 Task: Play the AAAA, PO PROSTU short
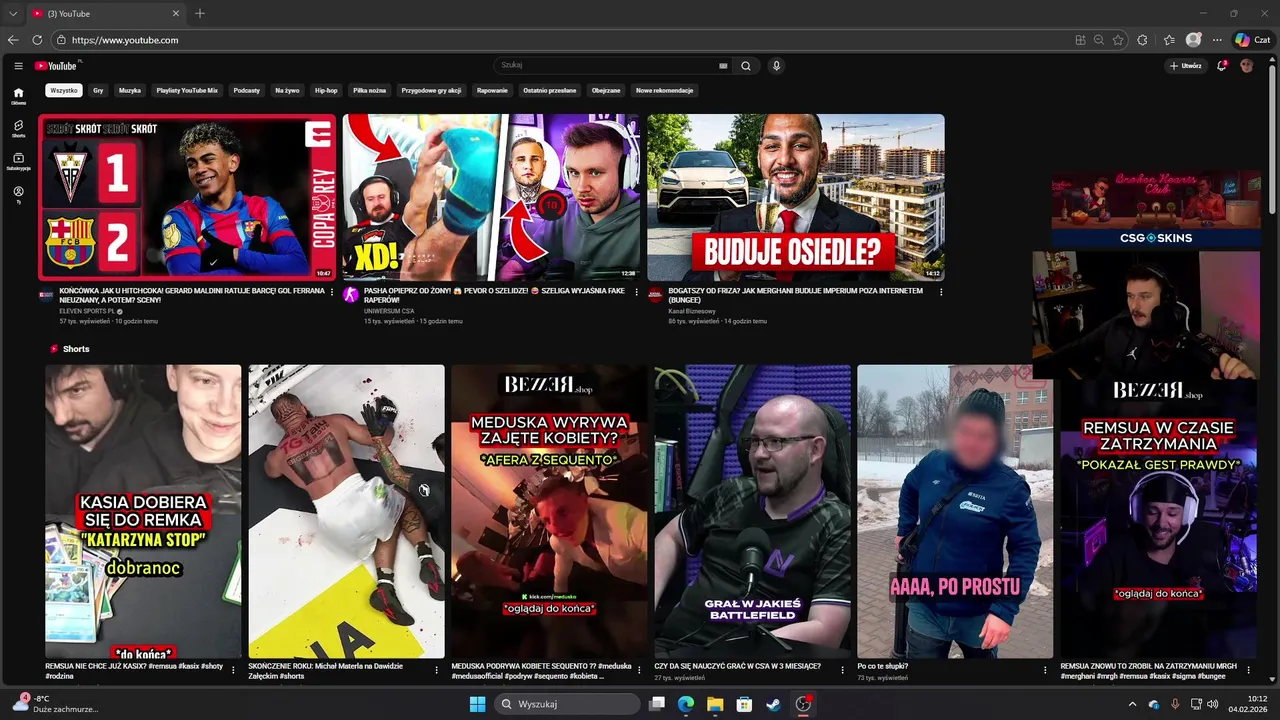955,511
